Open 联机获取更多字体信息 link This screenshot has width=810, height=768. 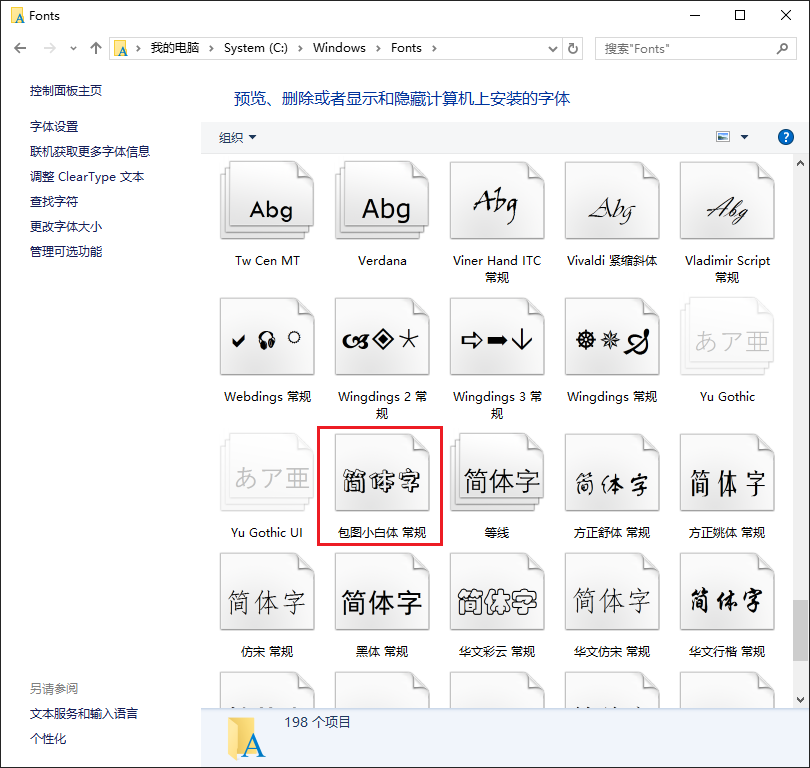[x=90, y=151]
